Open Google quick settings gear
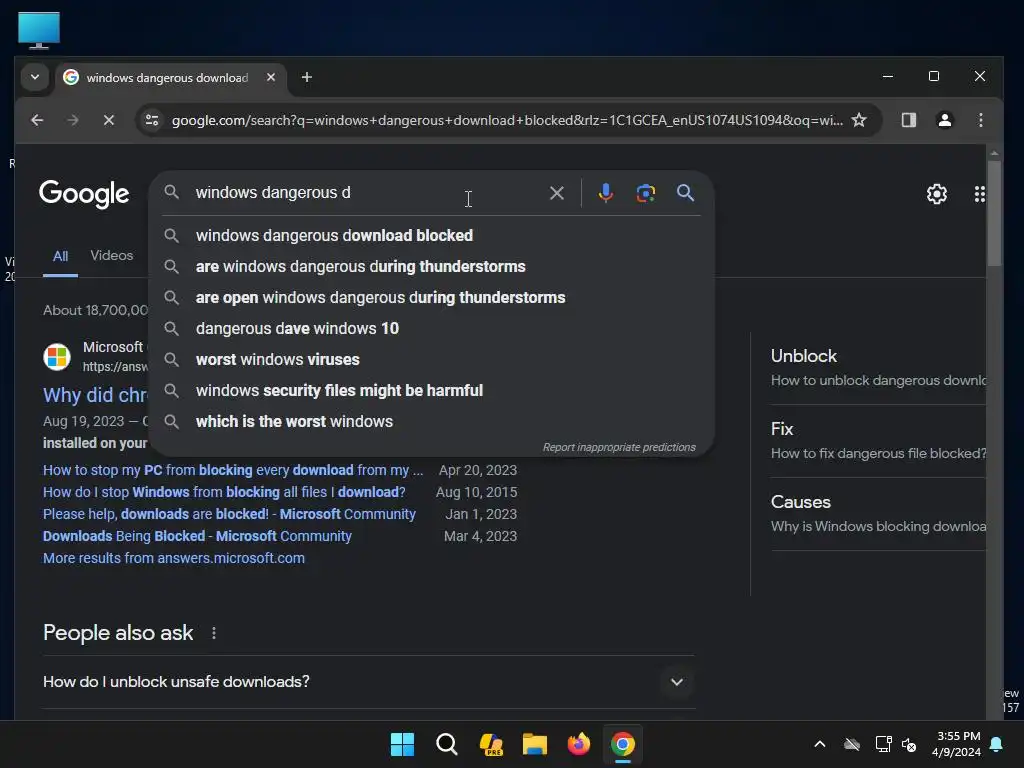The height and width of the screenshot is (768, 1024). (x=936, y=194)
